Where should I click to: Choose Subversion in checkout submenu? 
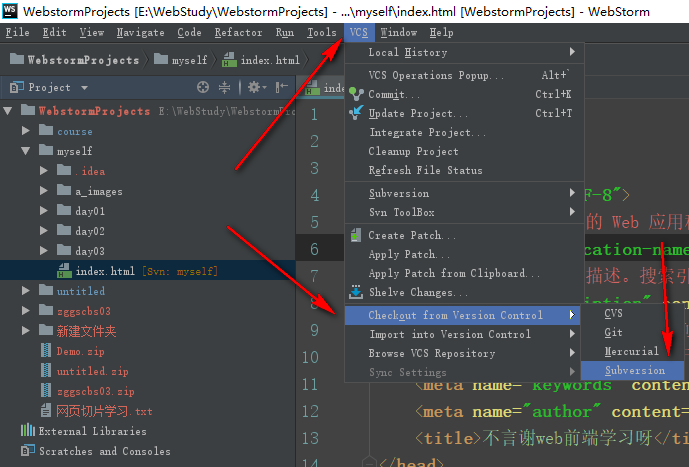[632, 370]
